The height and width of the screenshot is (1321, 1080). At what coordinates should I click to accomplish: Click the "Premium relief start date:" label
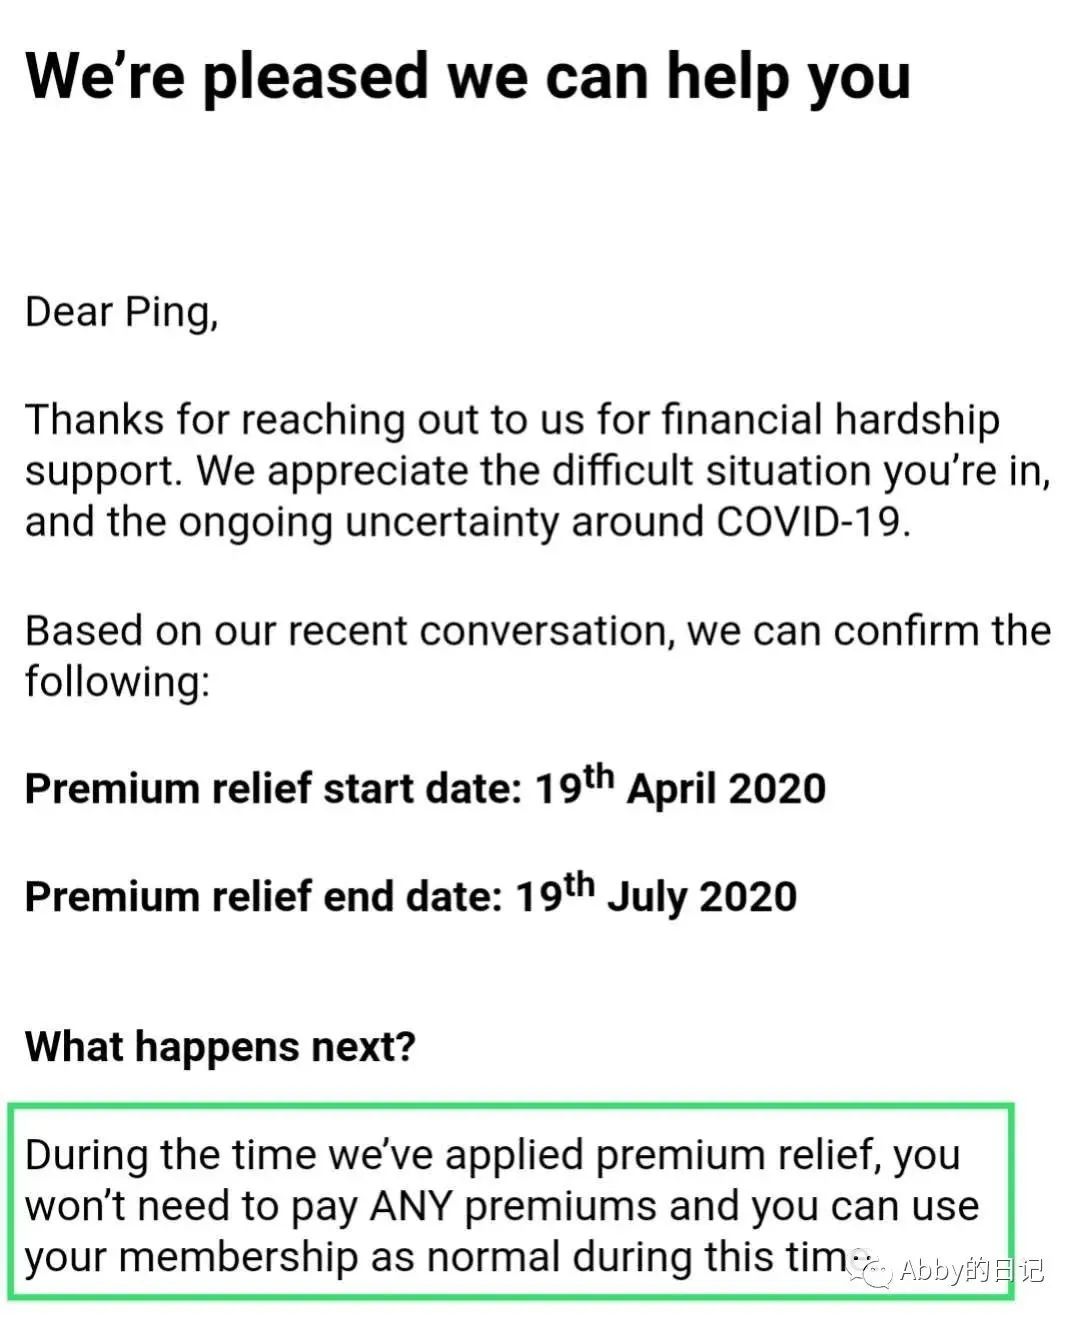tap(273, 789)
